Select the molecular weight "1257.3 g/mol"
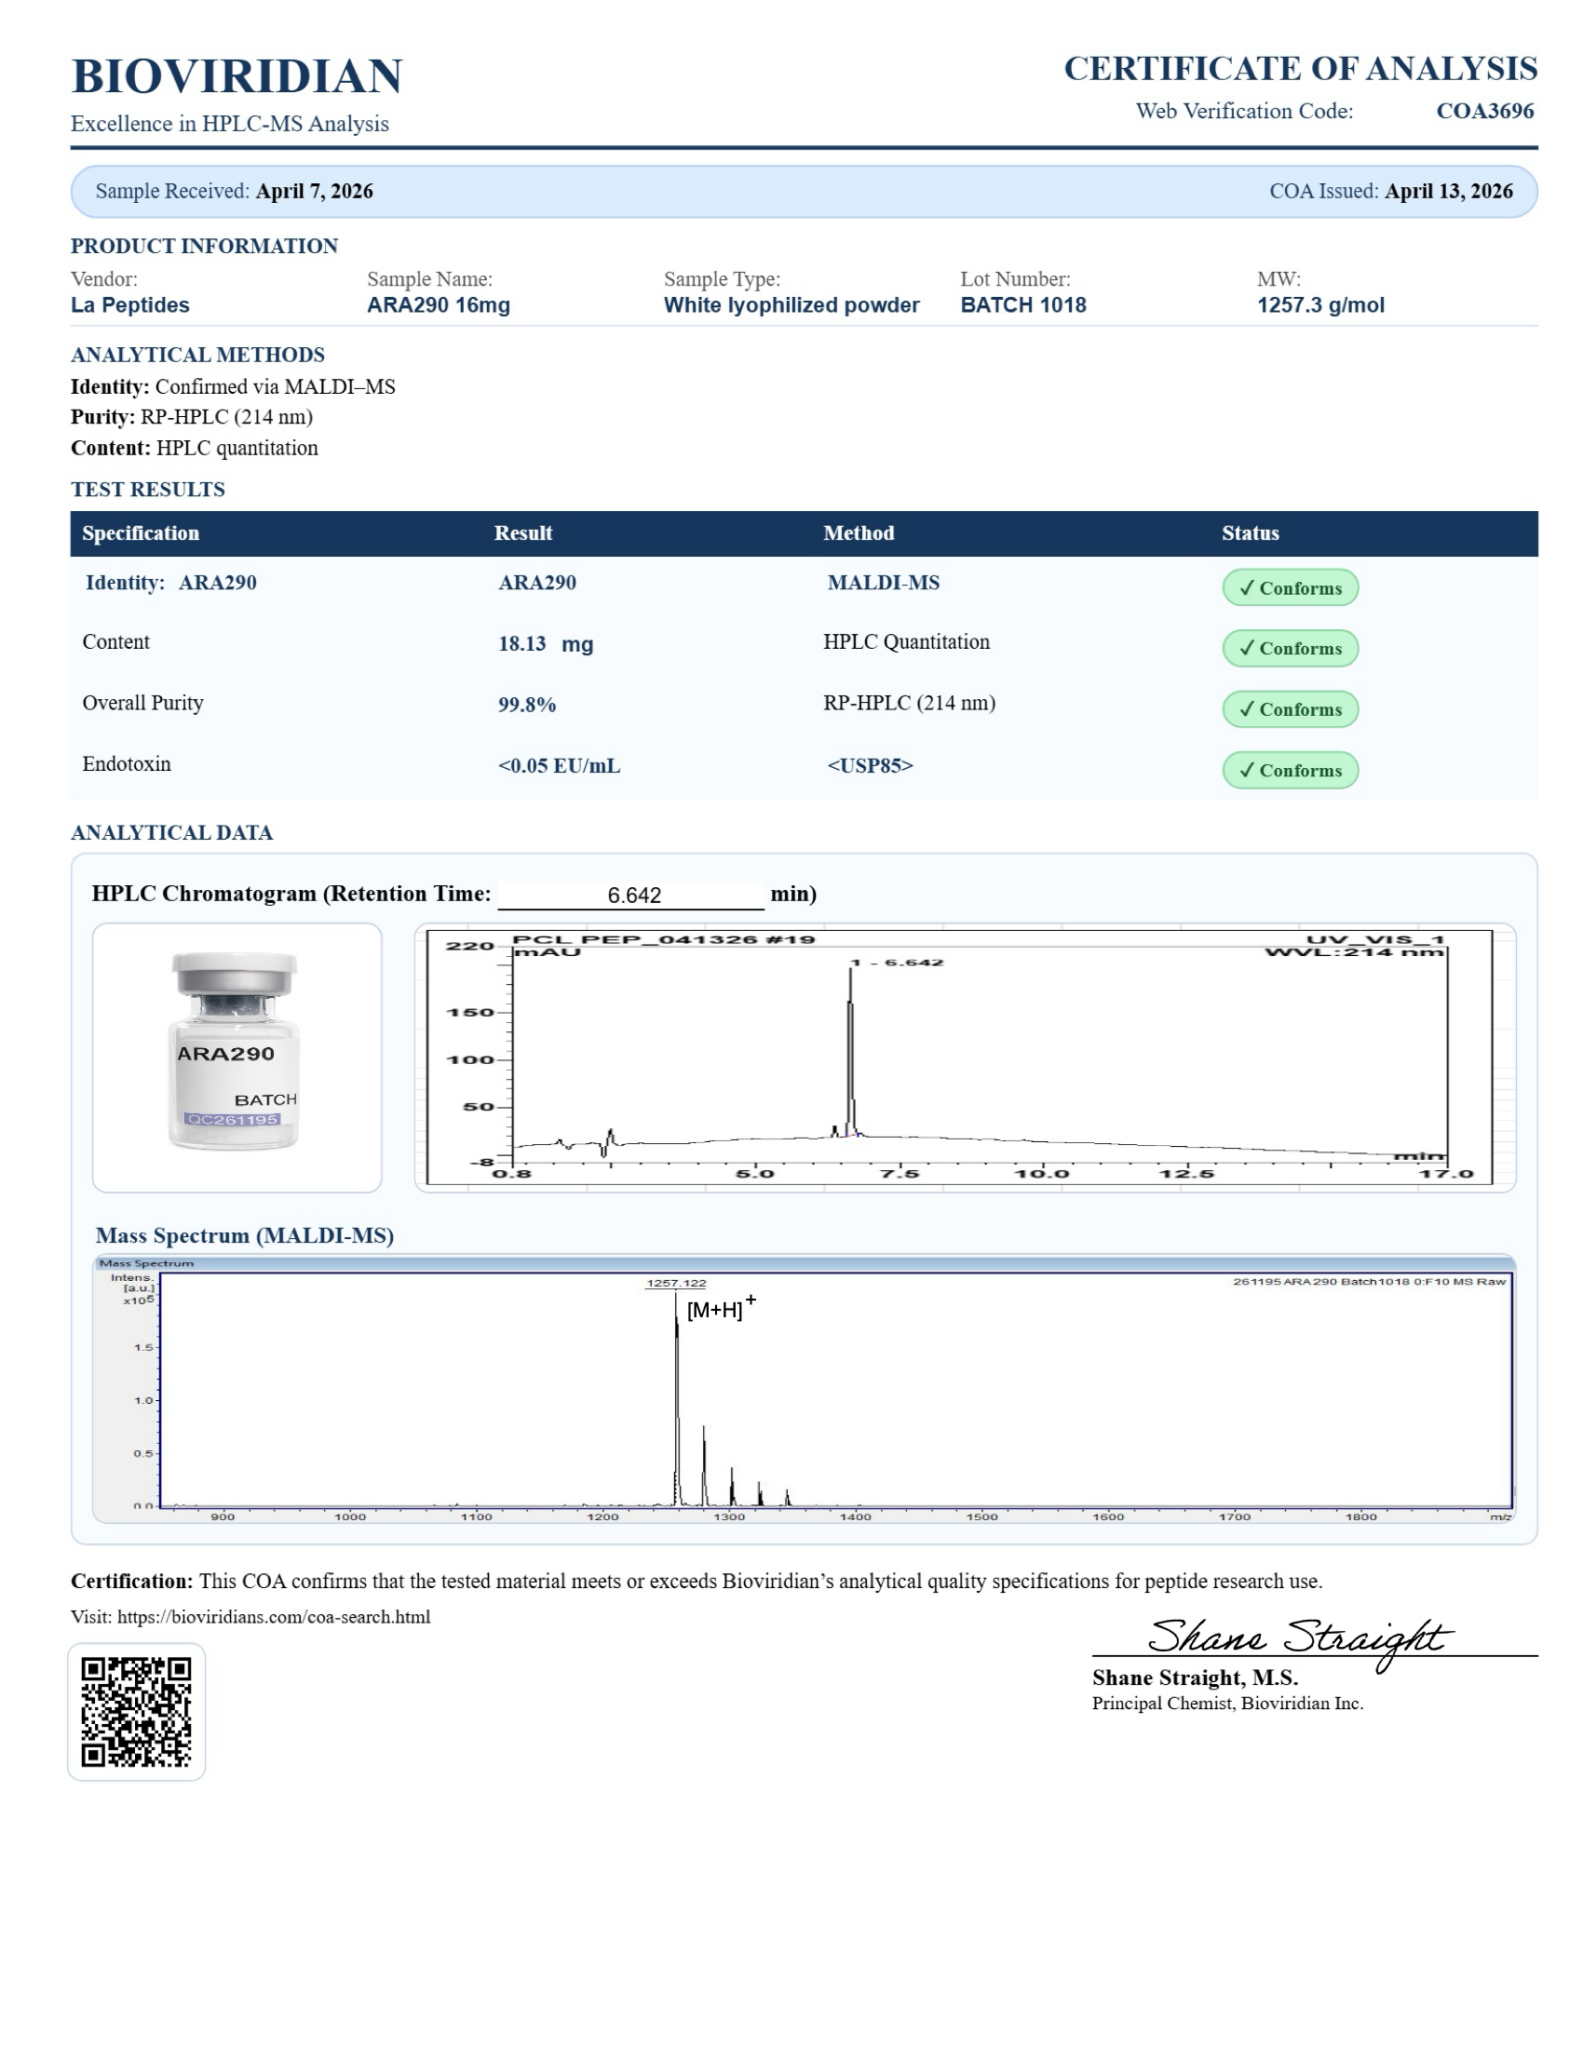Image resolution: width=1583 pixels, height=2048 pixels. (1321, 305)
